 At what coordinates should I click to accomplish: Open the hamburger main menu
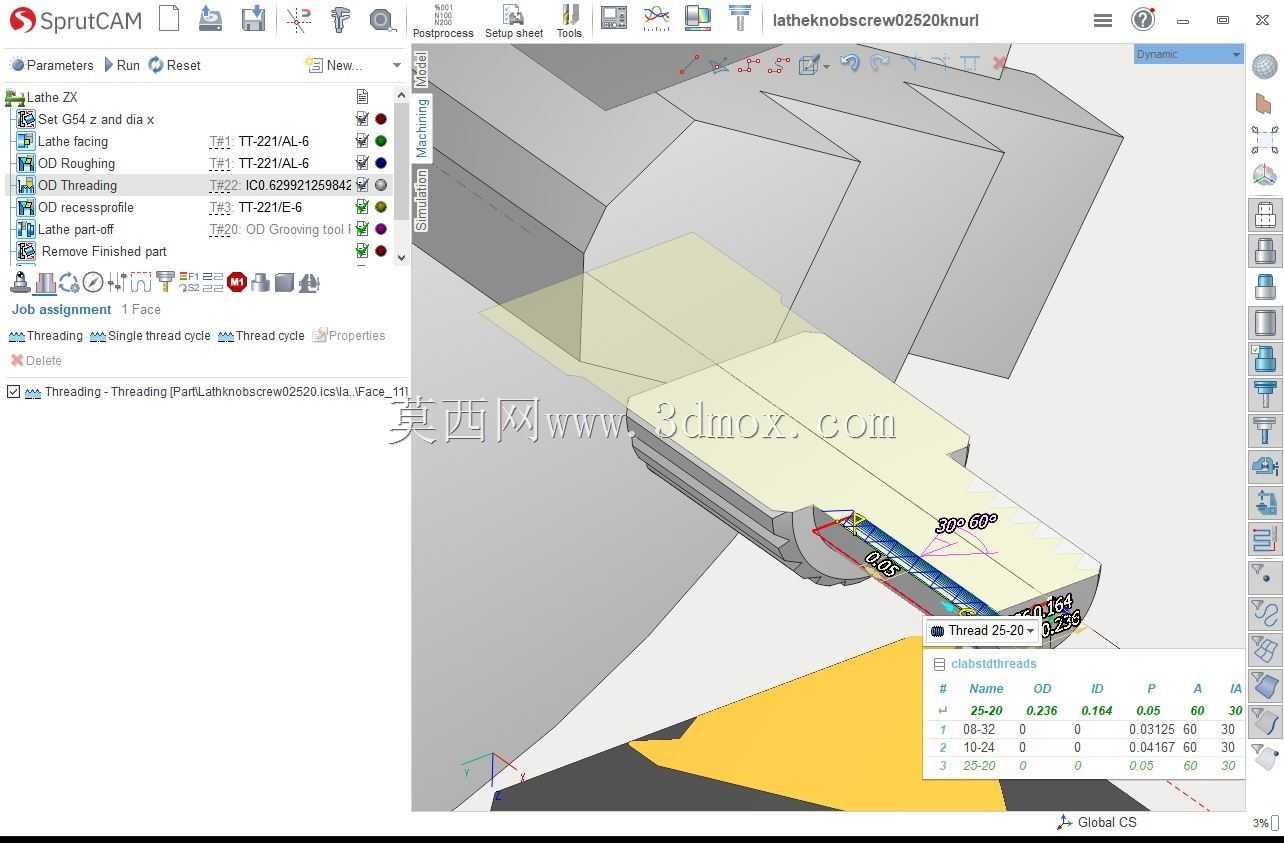point(1103,20)
